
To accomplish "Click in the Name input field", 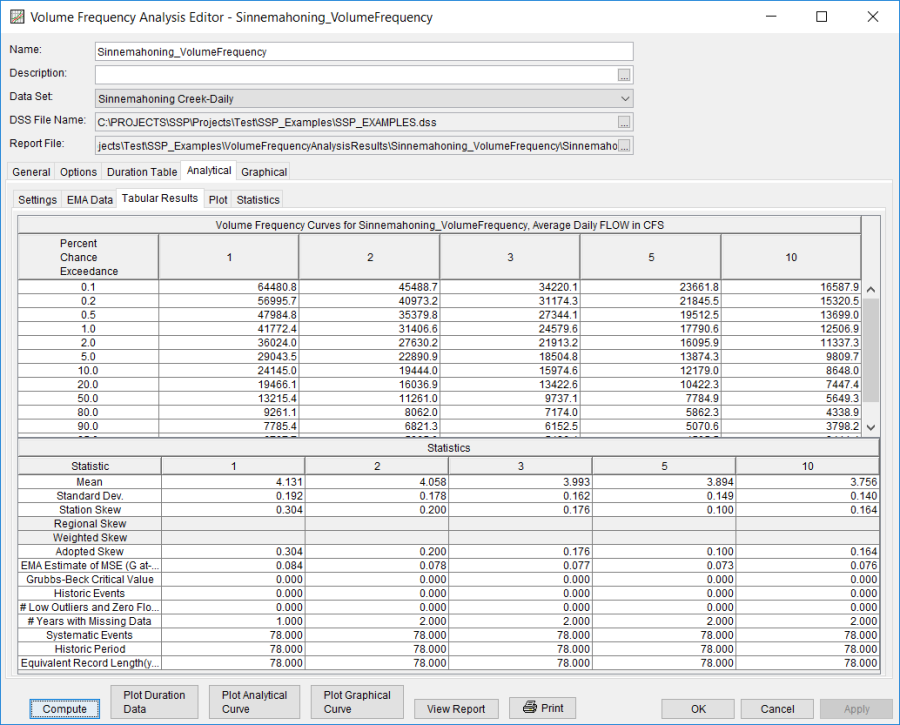I will tap(364, 52).
